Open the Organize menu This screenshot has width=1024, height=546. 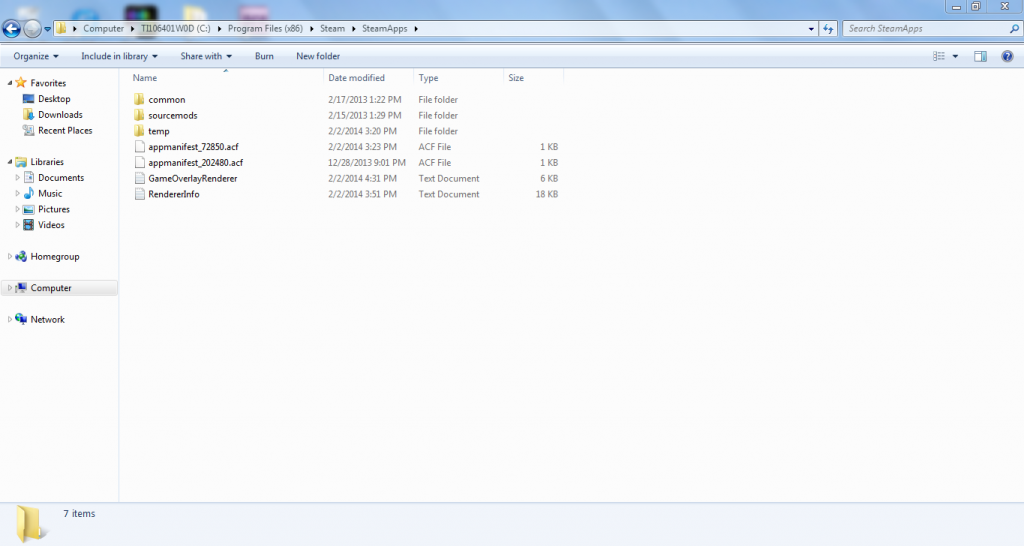pyautogui.click(x=36, y=56)
